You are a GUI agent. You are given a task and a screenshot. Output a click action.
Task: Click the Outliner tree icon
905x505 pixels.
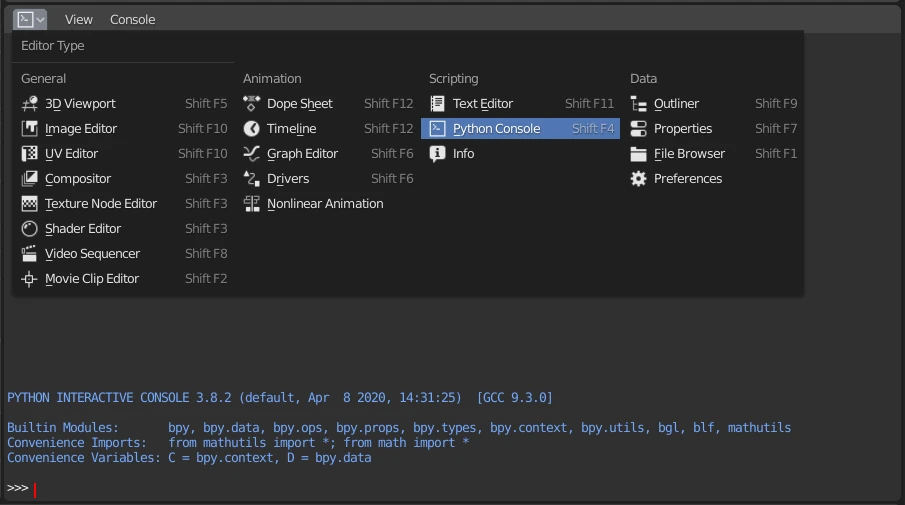(x=638, y=104)
